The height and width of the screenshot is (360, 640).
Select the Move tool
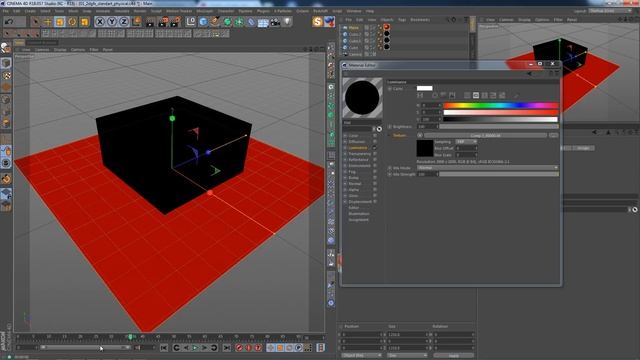pyautogui.click(x=48, y=22)
